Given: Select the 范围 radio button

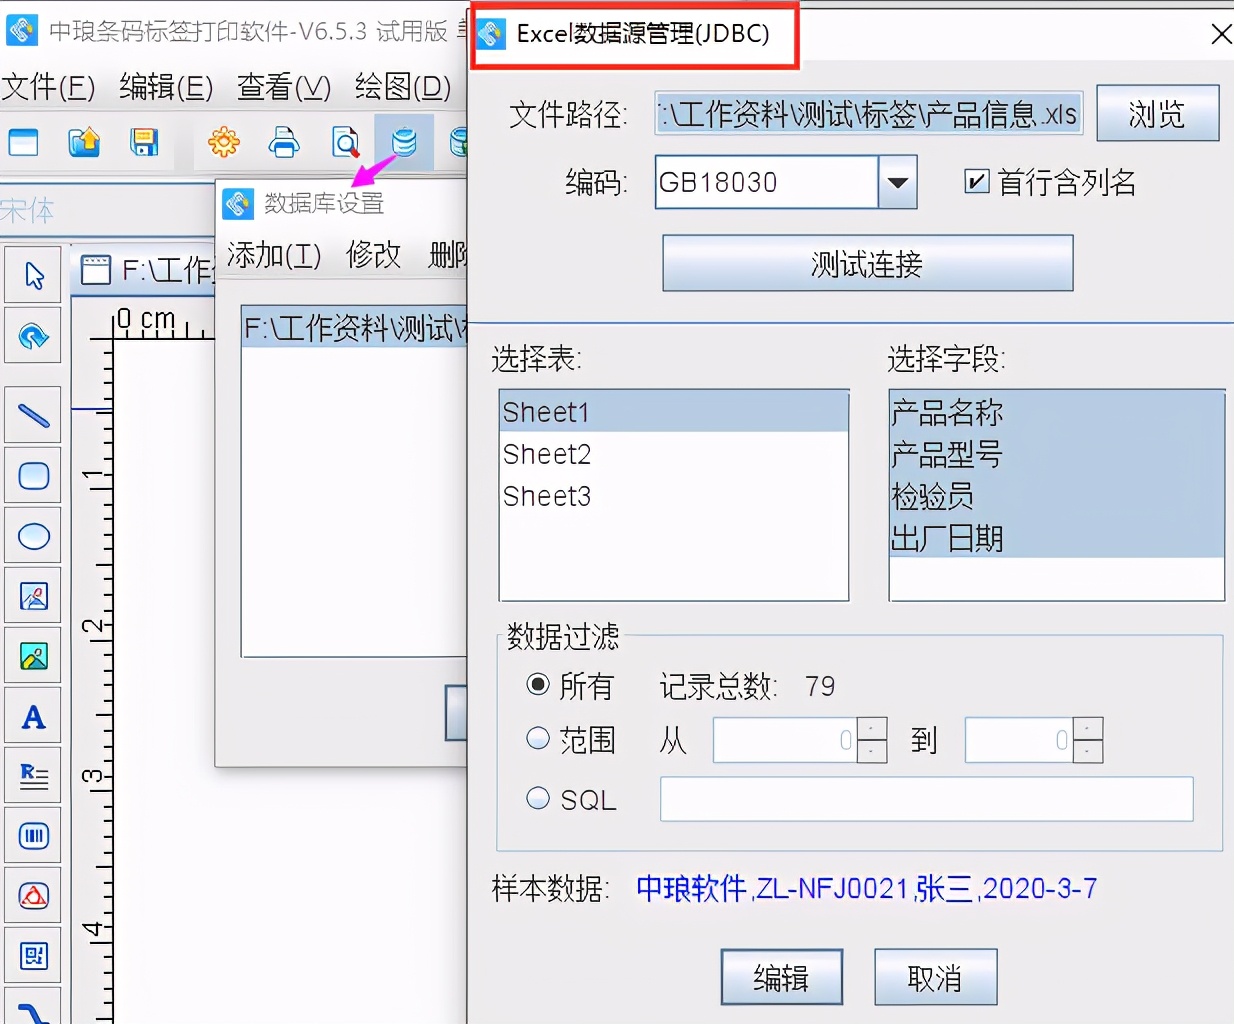Looking at the screenshot, I should tap(538, 740).
